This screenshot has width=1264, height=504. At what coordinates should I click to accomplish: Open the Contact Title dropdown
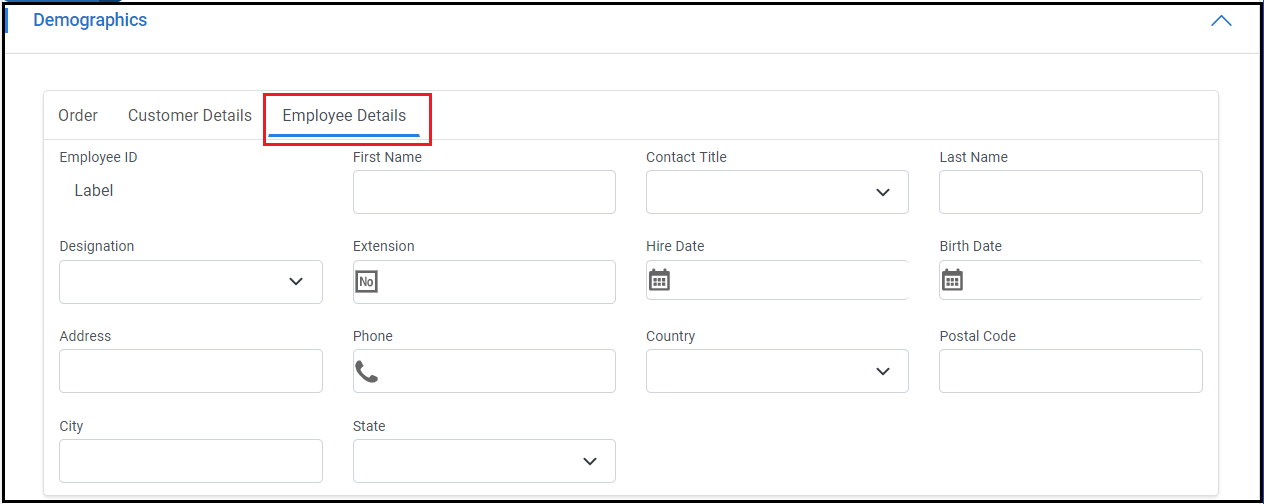tap(777, 192)
